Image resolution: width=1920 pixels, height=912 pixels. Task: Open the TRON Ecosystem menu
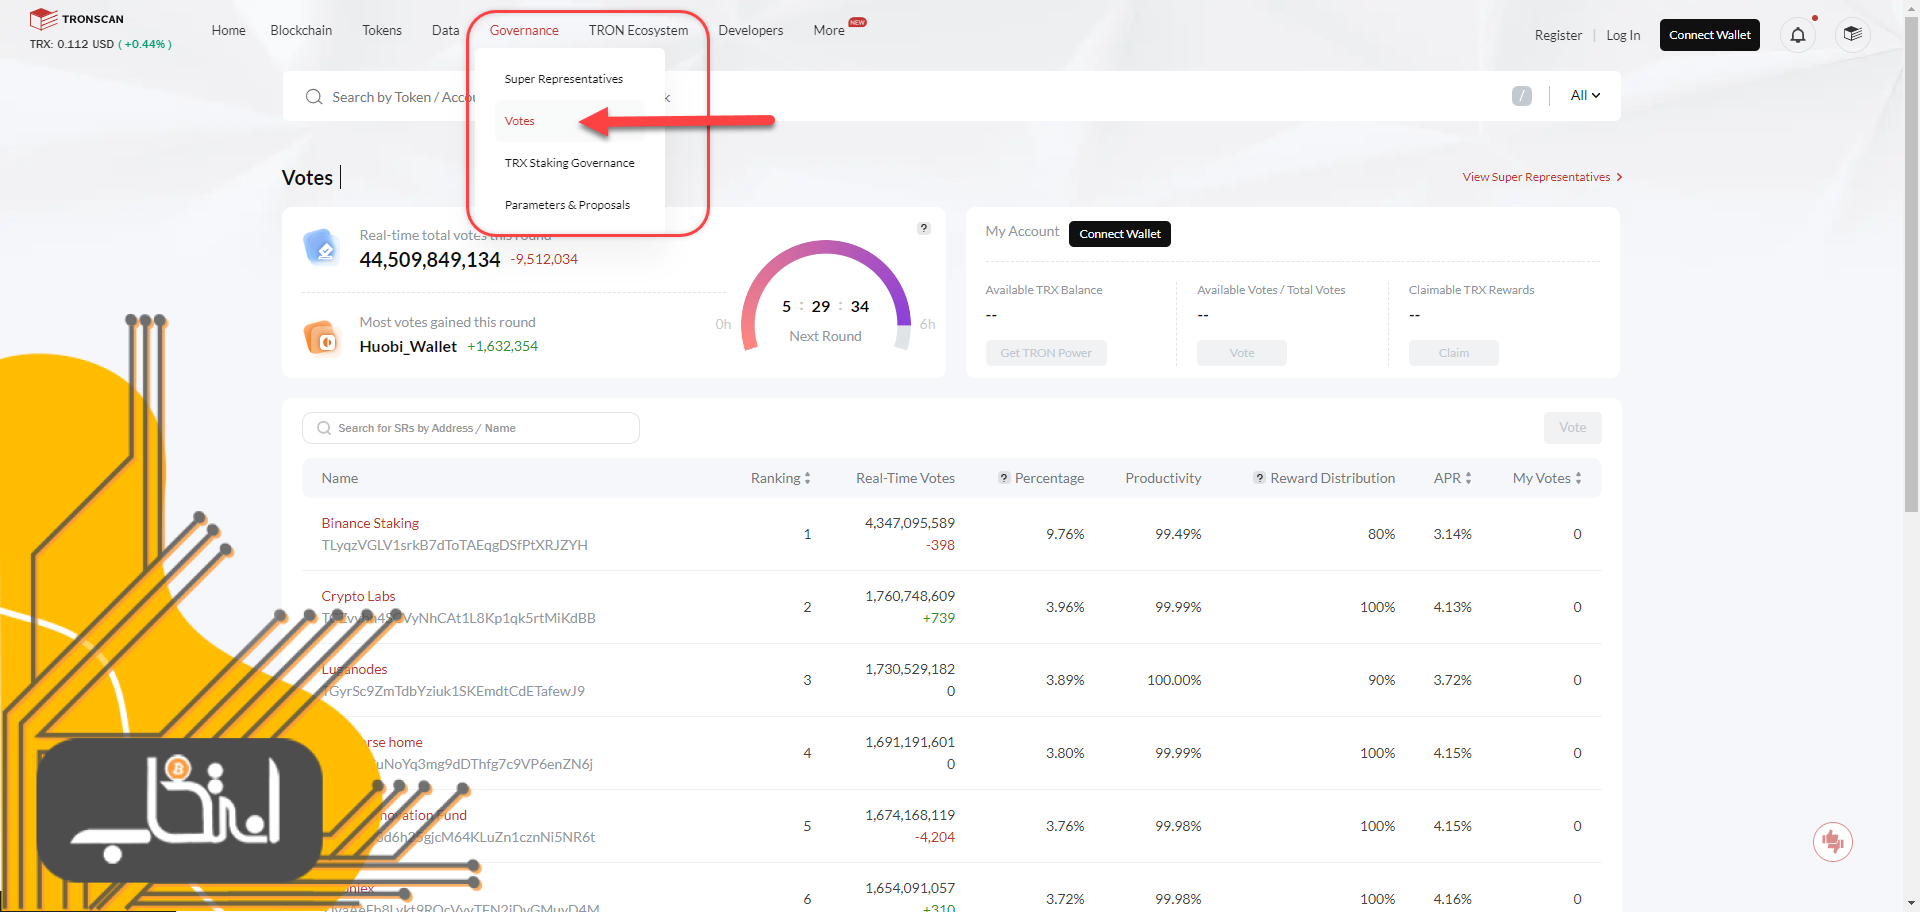pyautogui.click(x=638, y=30)
